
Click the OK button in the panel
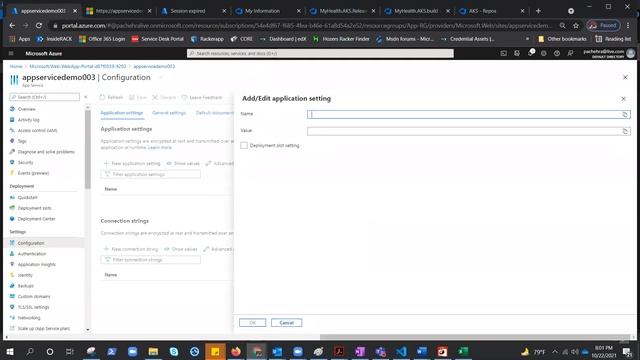(252, 323)
